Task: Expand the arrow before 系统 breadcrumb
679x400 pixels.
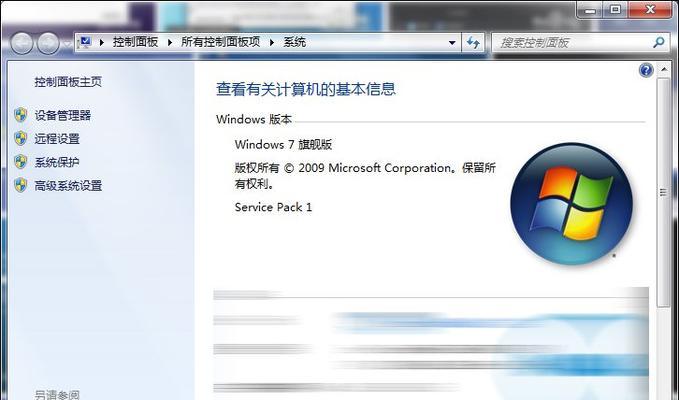Action: click(x=272, y=42)
